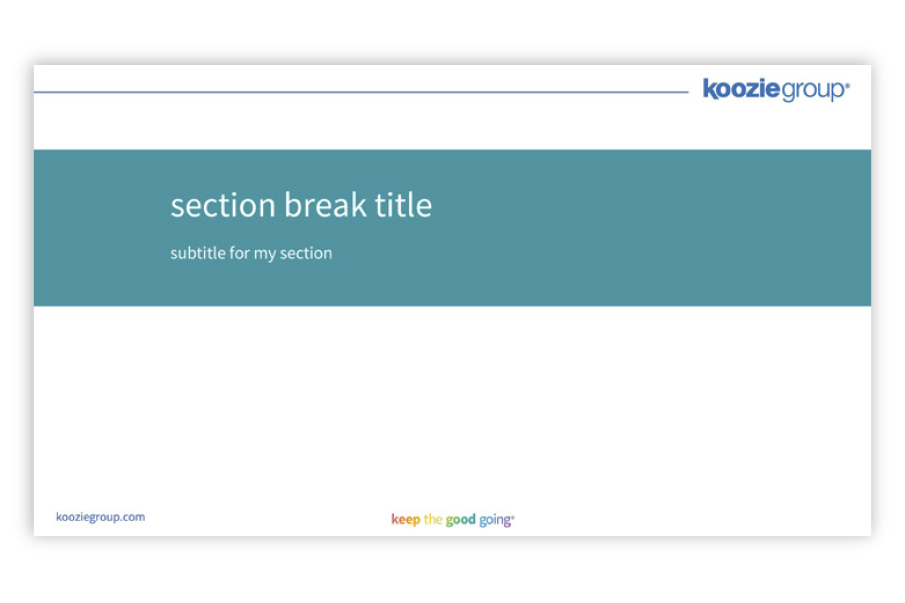This screenshot has width=905, height=603.
Task: Select the green word "good" in the tagline
Action: click(x=461, y=520)
